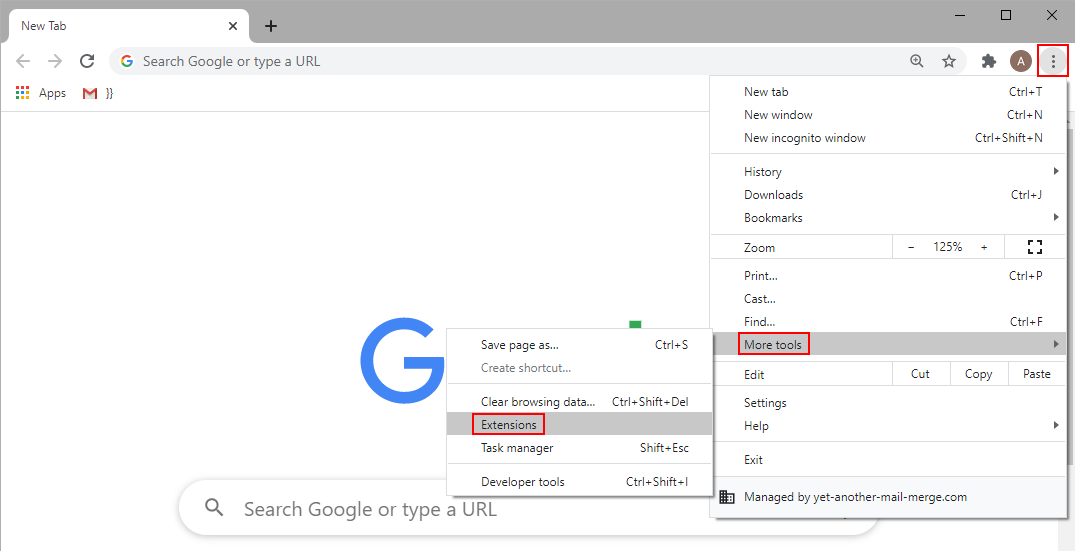Screen dimensions: 1075x551
Task: Increase zoom with the plus button
Action: (984, 247)
